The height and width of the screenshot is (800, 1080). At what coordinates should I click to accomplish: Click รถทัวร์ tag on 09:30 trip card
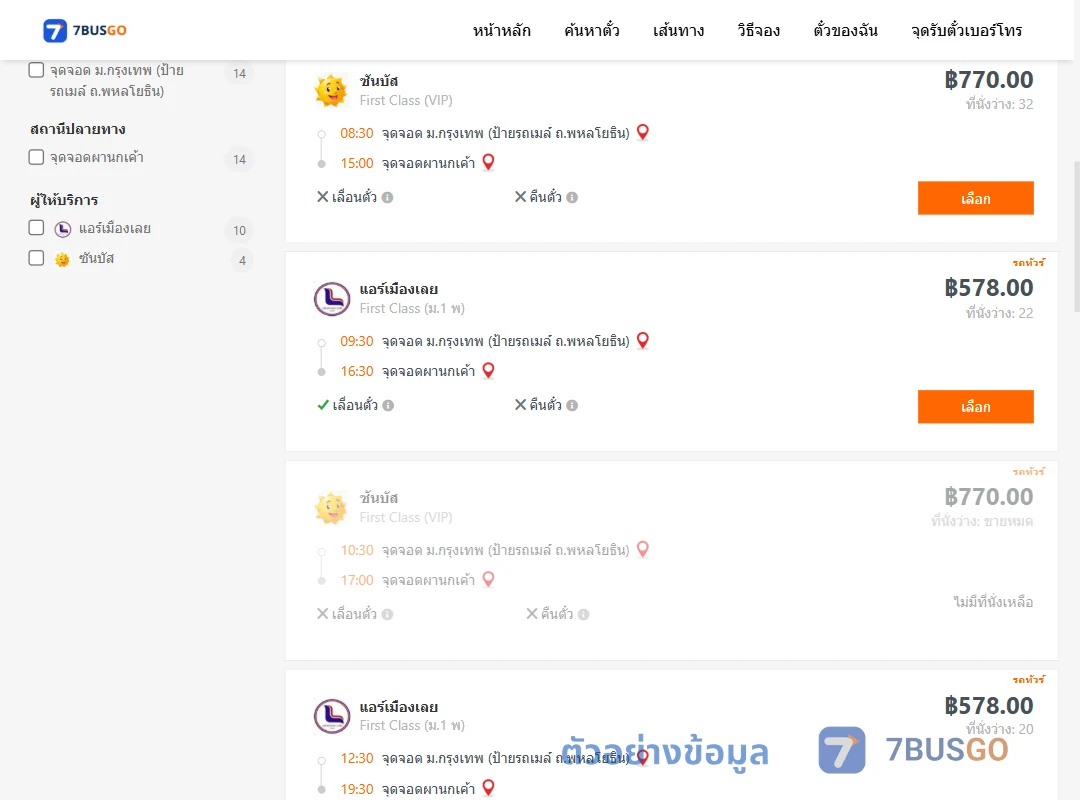pyautogui.click(x=1028, y=263)
